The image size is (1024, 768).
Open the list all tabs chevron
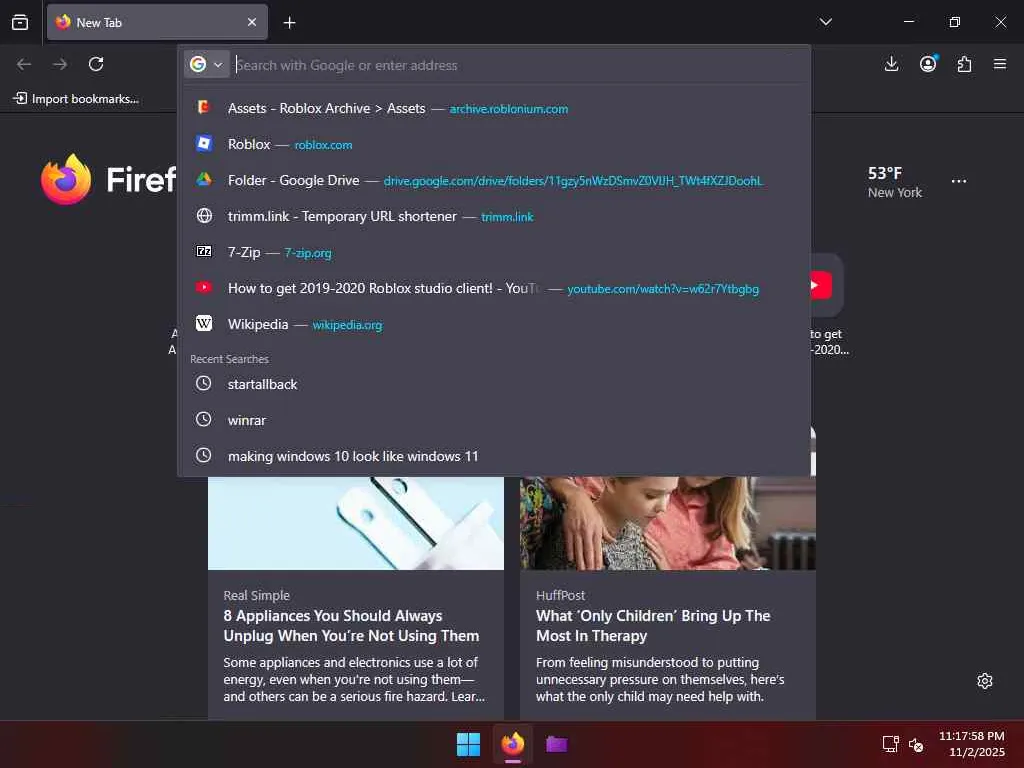tap(825, 22)
